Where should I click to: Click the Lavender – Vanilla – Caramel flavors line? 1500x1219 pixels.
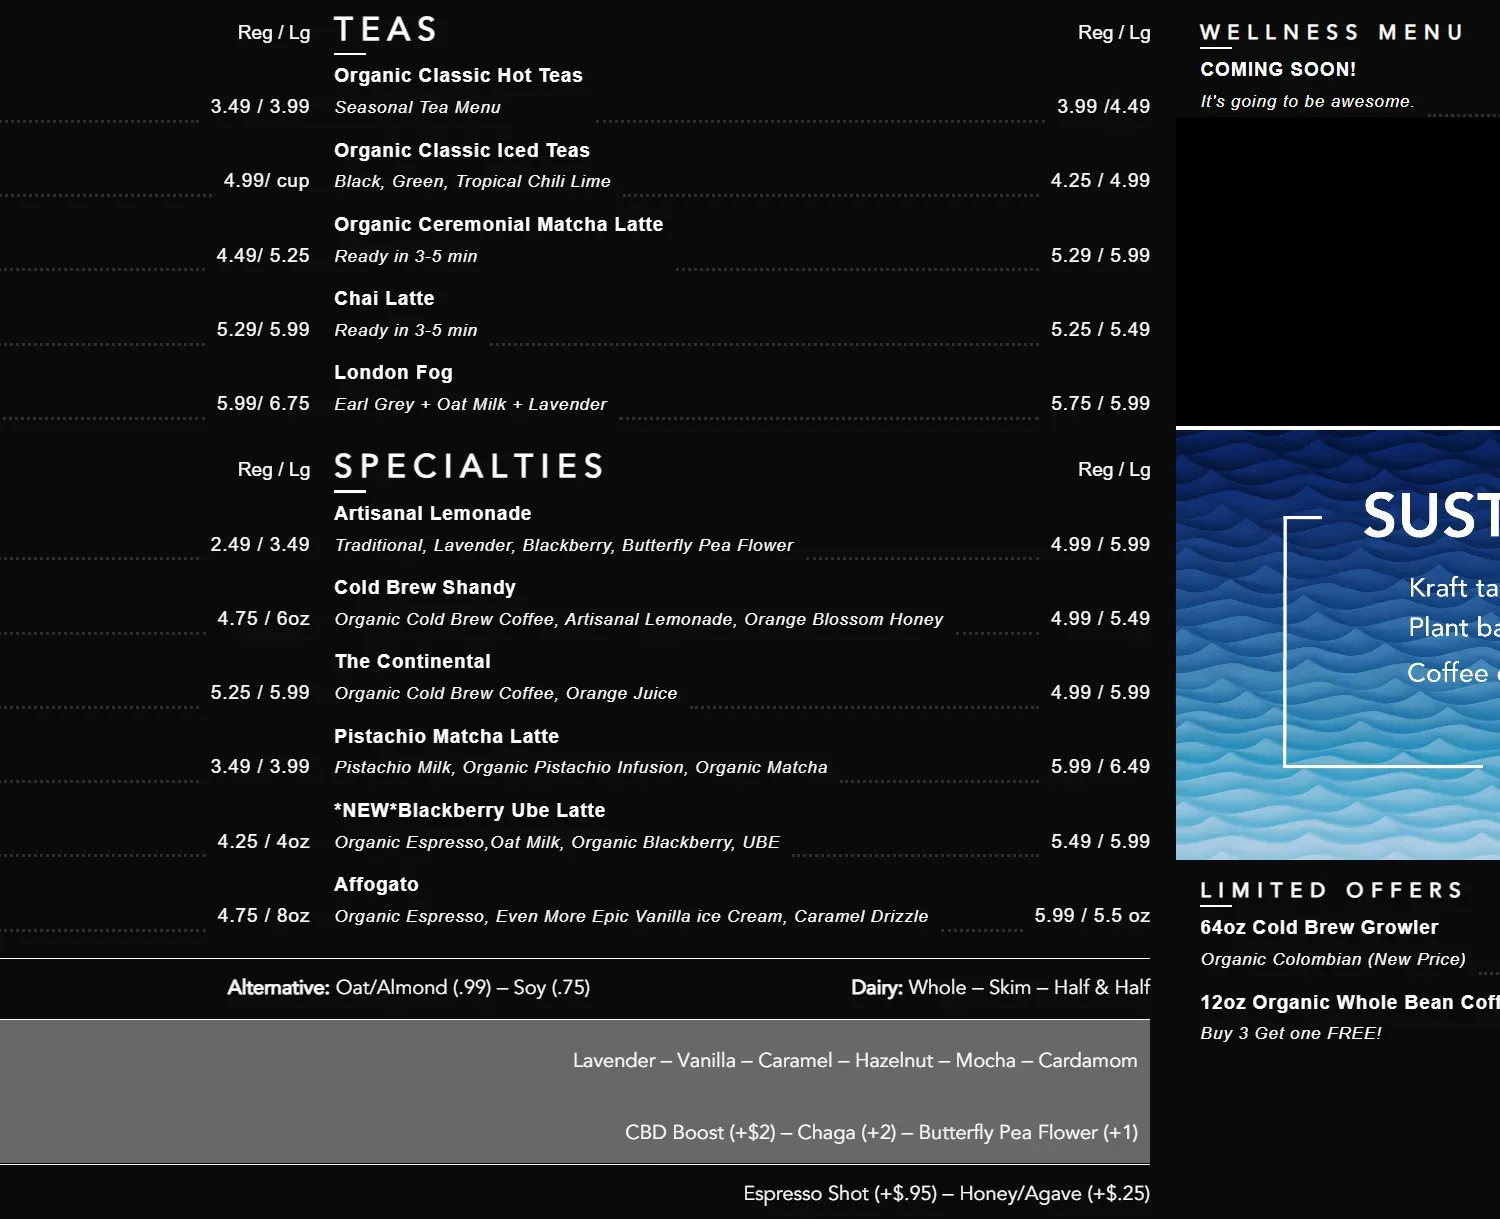[855, 1060]
